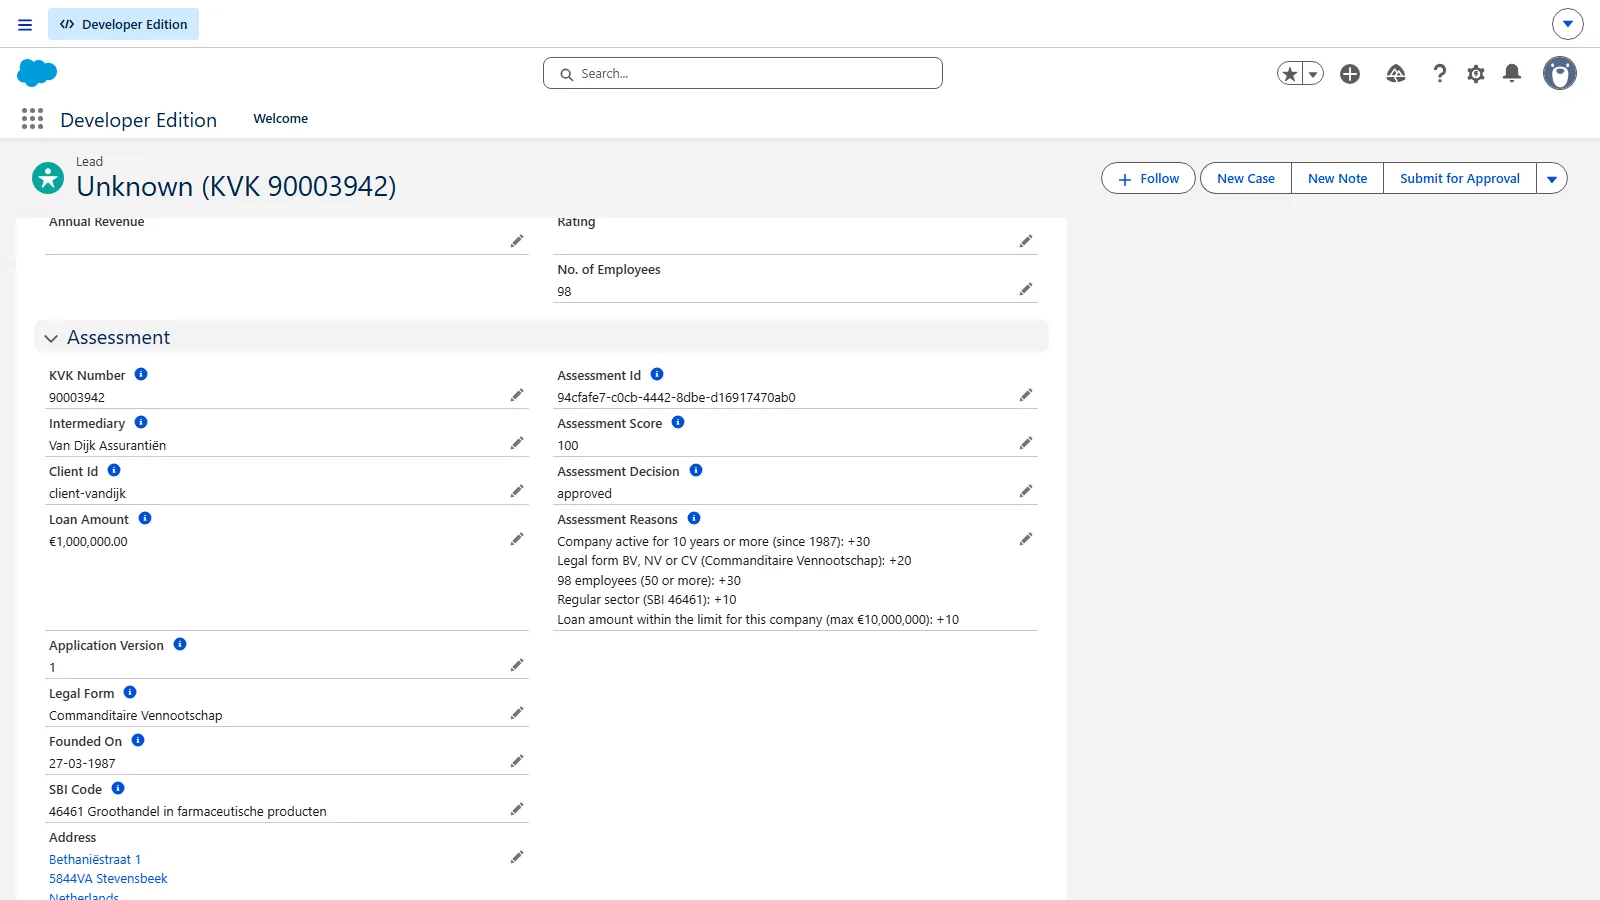1600x900 pixels.
Task: Click the Follow button
Action: coord(1148,178)
